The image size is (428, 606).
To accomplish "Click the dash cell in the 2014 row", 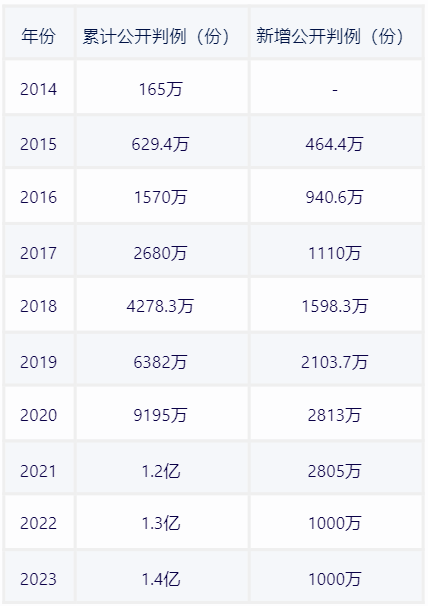I will (336, 87).
